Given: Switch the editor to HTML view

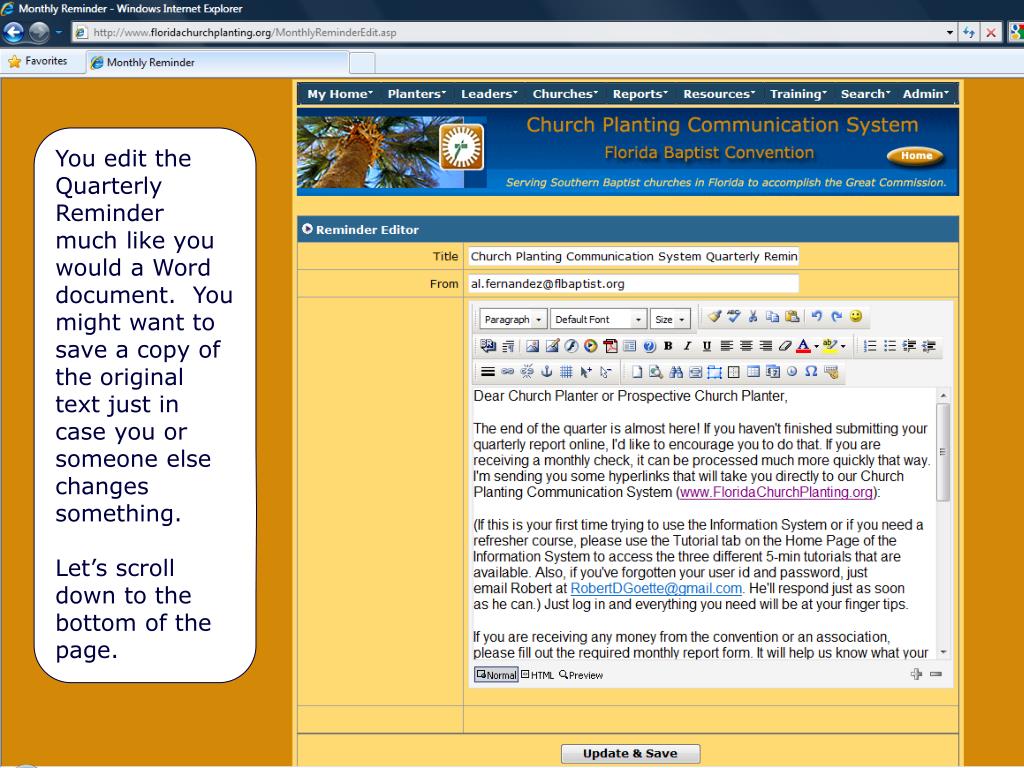Looking at the screenshot, I should [x=537, y=675].
